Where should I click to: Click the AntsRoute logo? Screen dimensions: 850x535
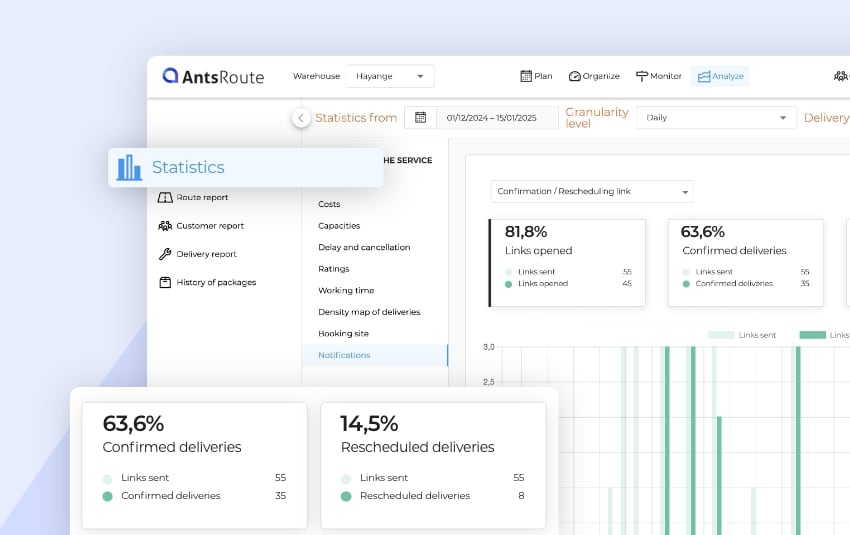[x=213, y=76]
